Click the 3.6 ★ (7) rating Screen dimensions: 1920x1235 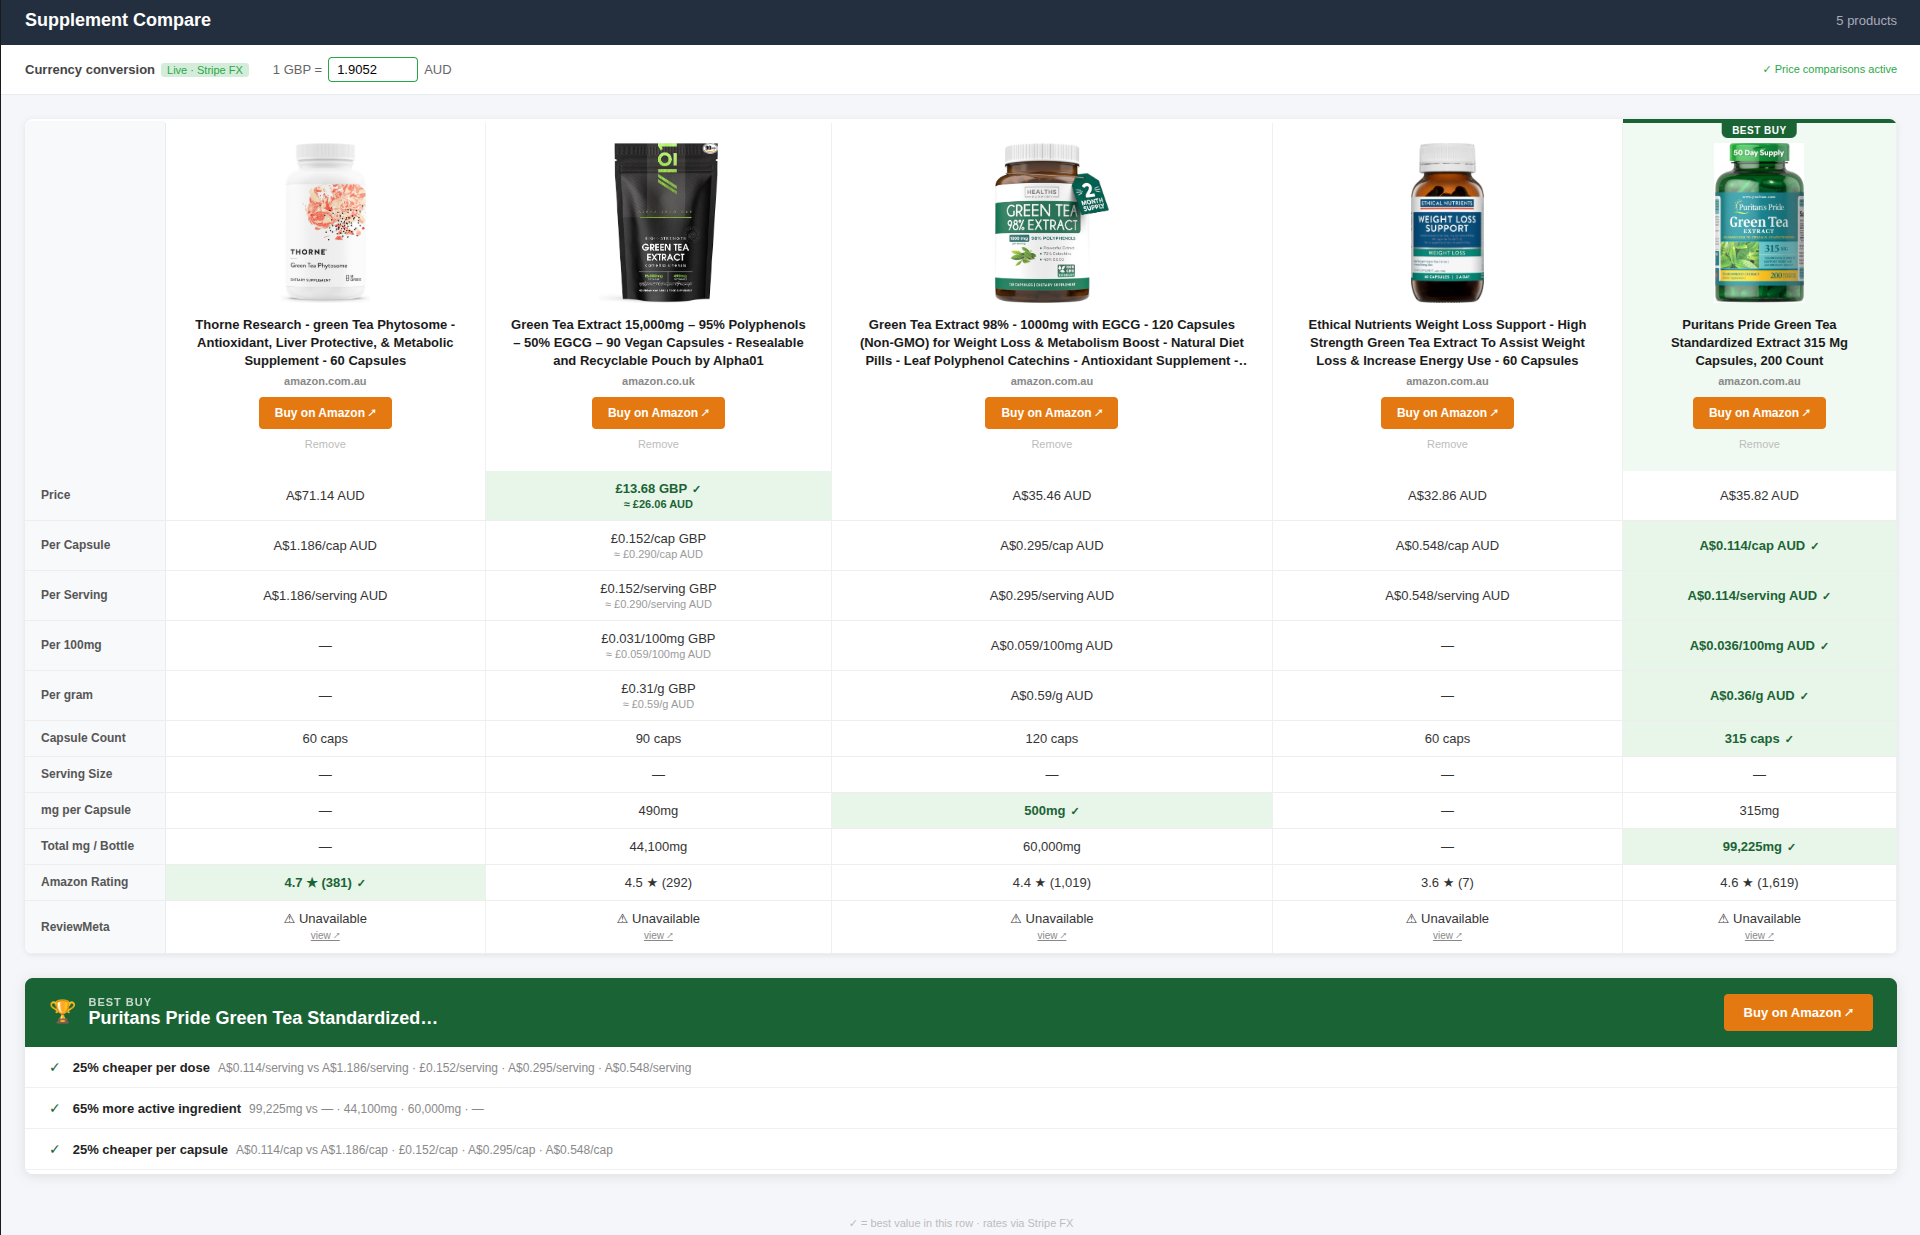coord(1447,883)
